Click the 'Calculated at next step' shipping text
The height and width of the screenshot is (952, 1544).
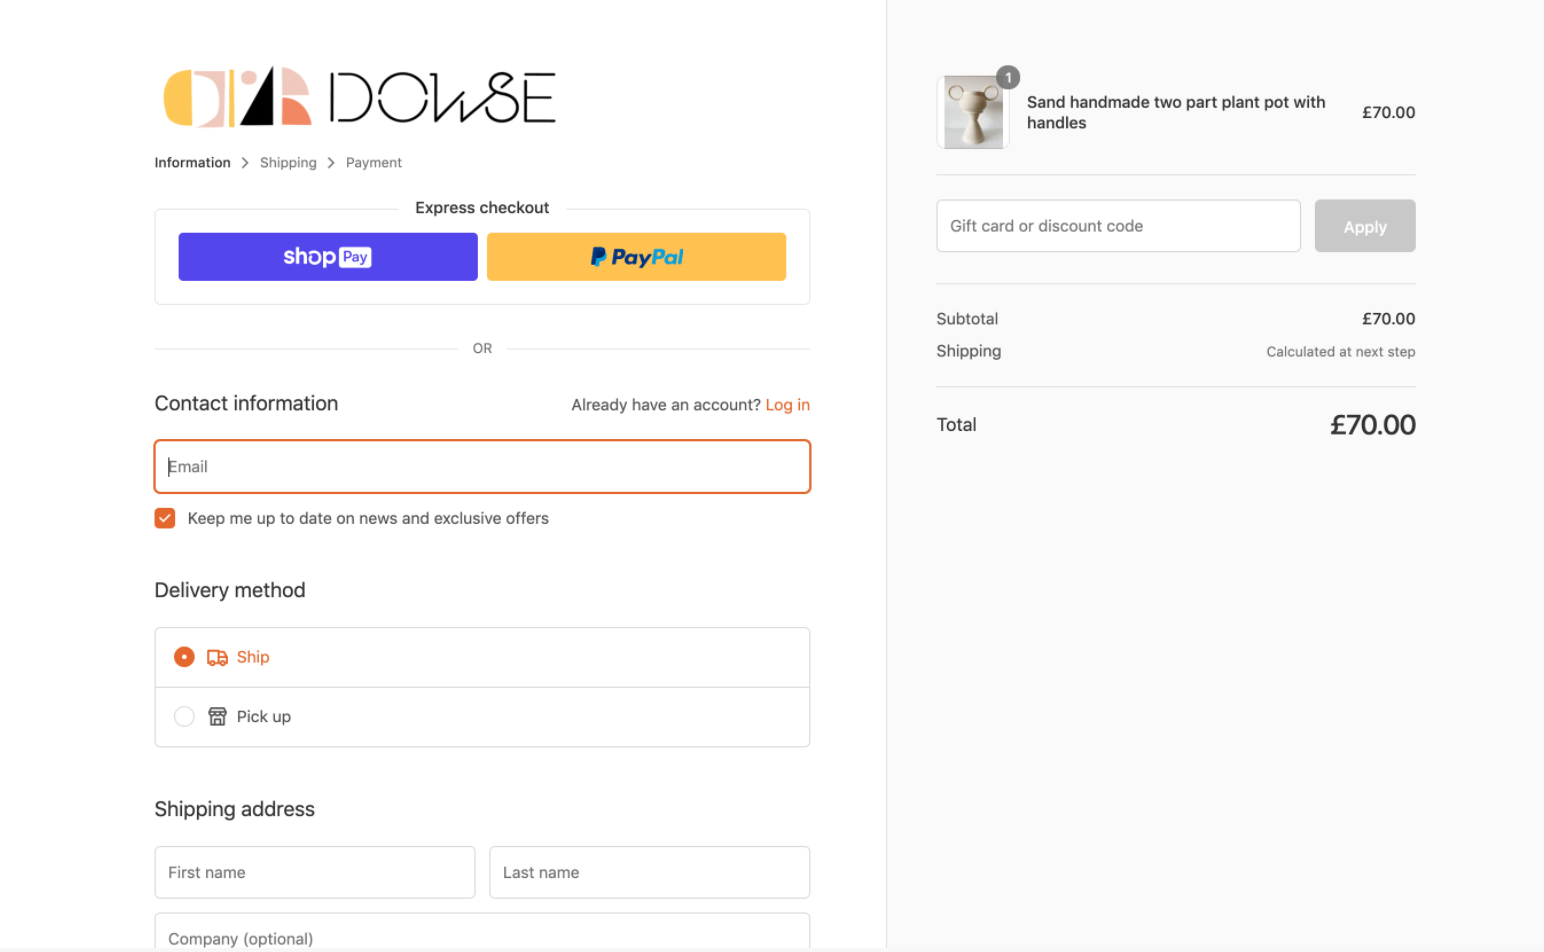(1341, 352)
